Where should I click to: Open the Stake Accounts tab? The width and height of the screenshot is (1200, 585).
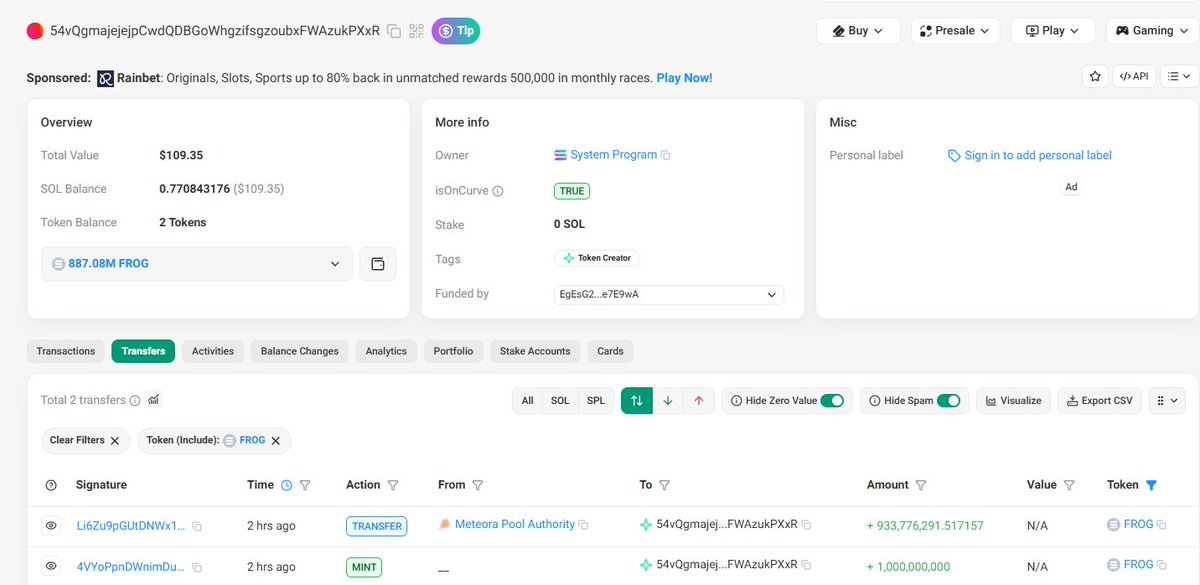[535, 351]
